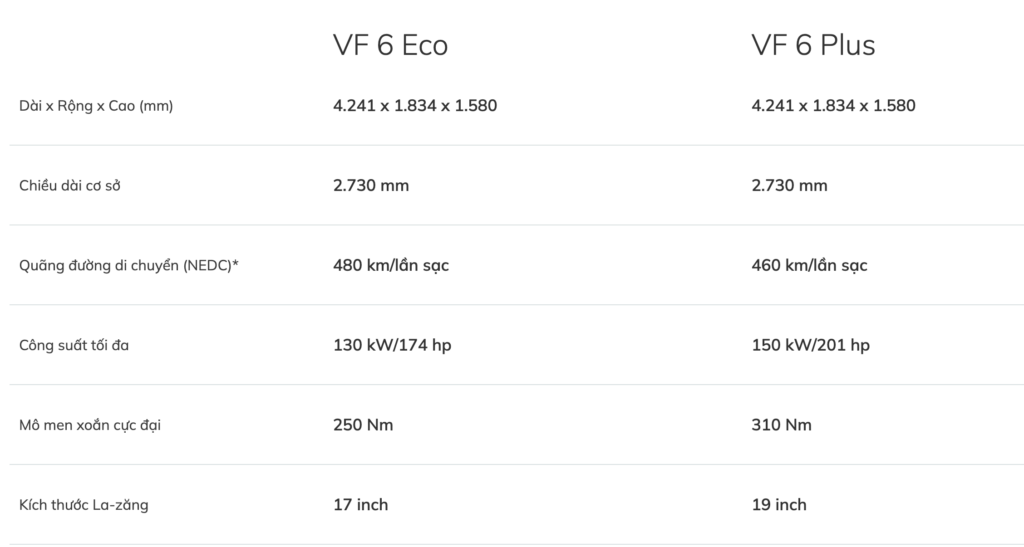Select the Dài x Rộng x Cao (mm) label
The height and width of the screenshot is (547, 1024).
96,106
